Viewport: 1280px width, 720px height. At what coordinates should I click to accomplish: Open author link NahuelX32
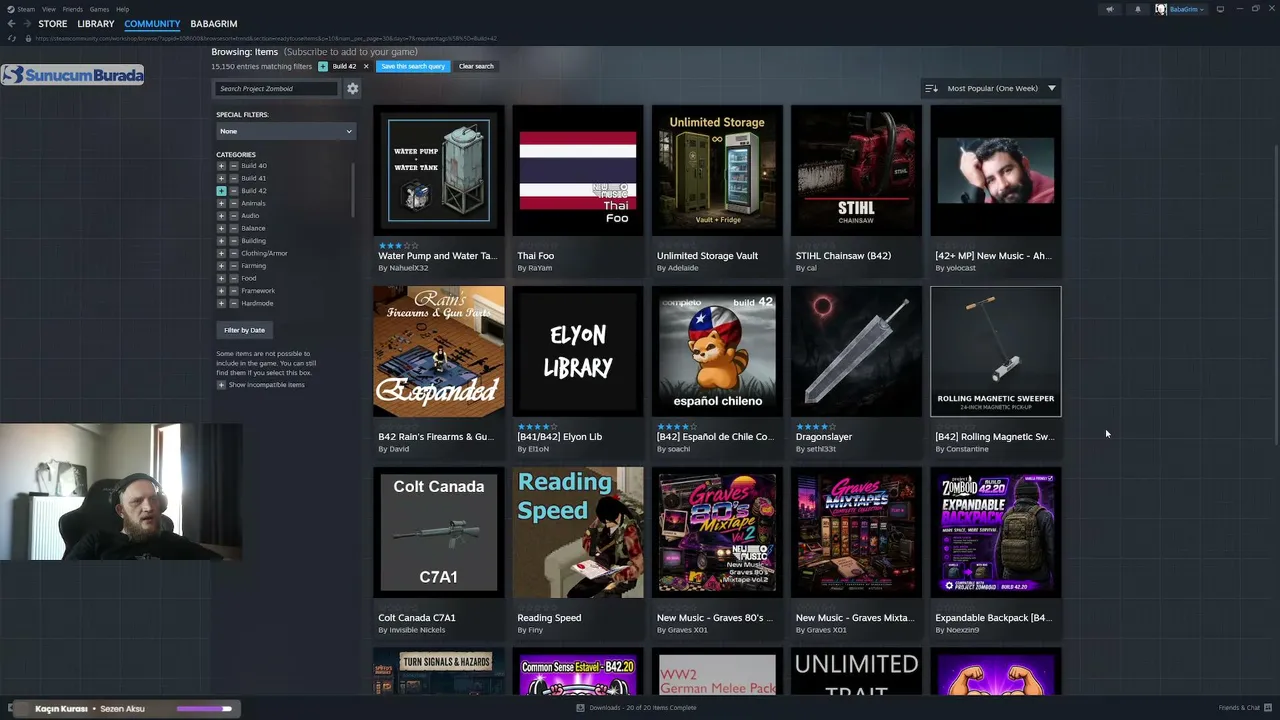pos(409,268)
